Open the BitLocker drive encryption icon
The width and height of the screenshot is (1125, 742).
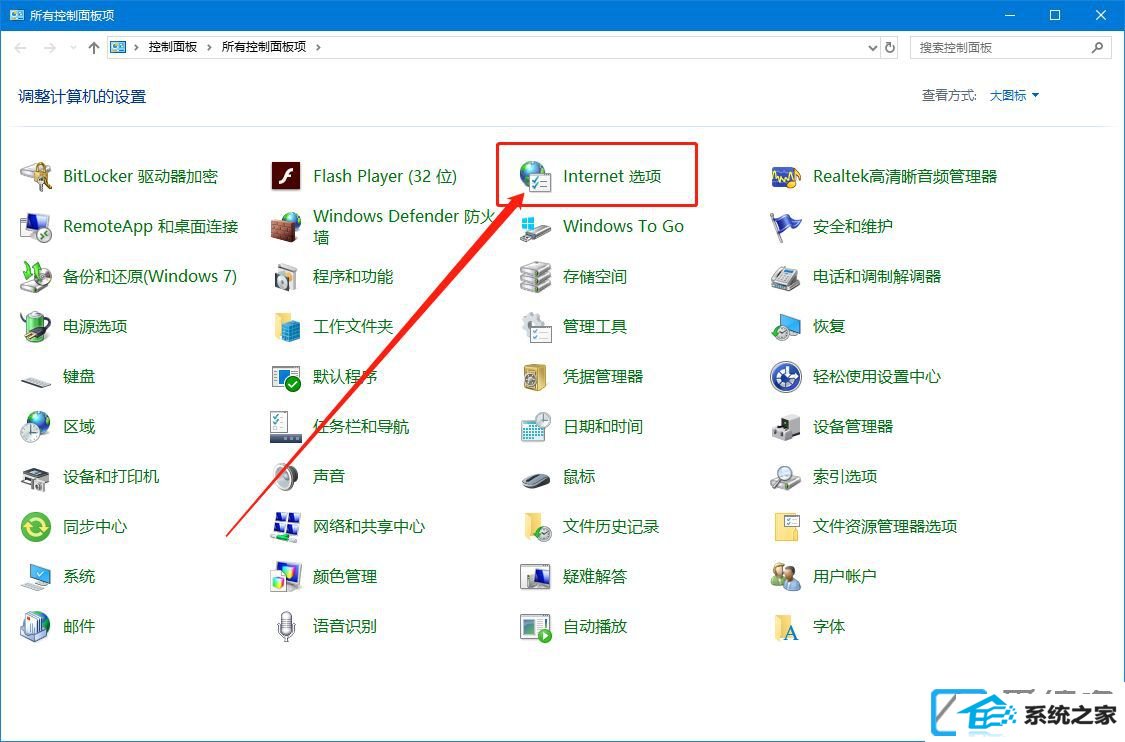pos(36,177)
